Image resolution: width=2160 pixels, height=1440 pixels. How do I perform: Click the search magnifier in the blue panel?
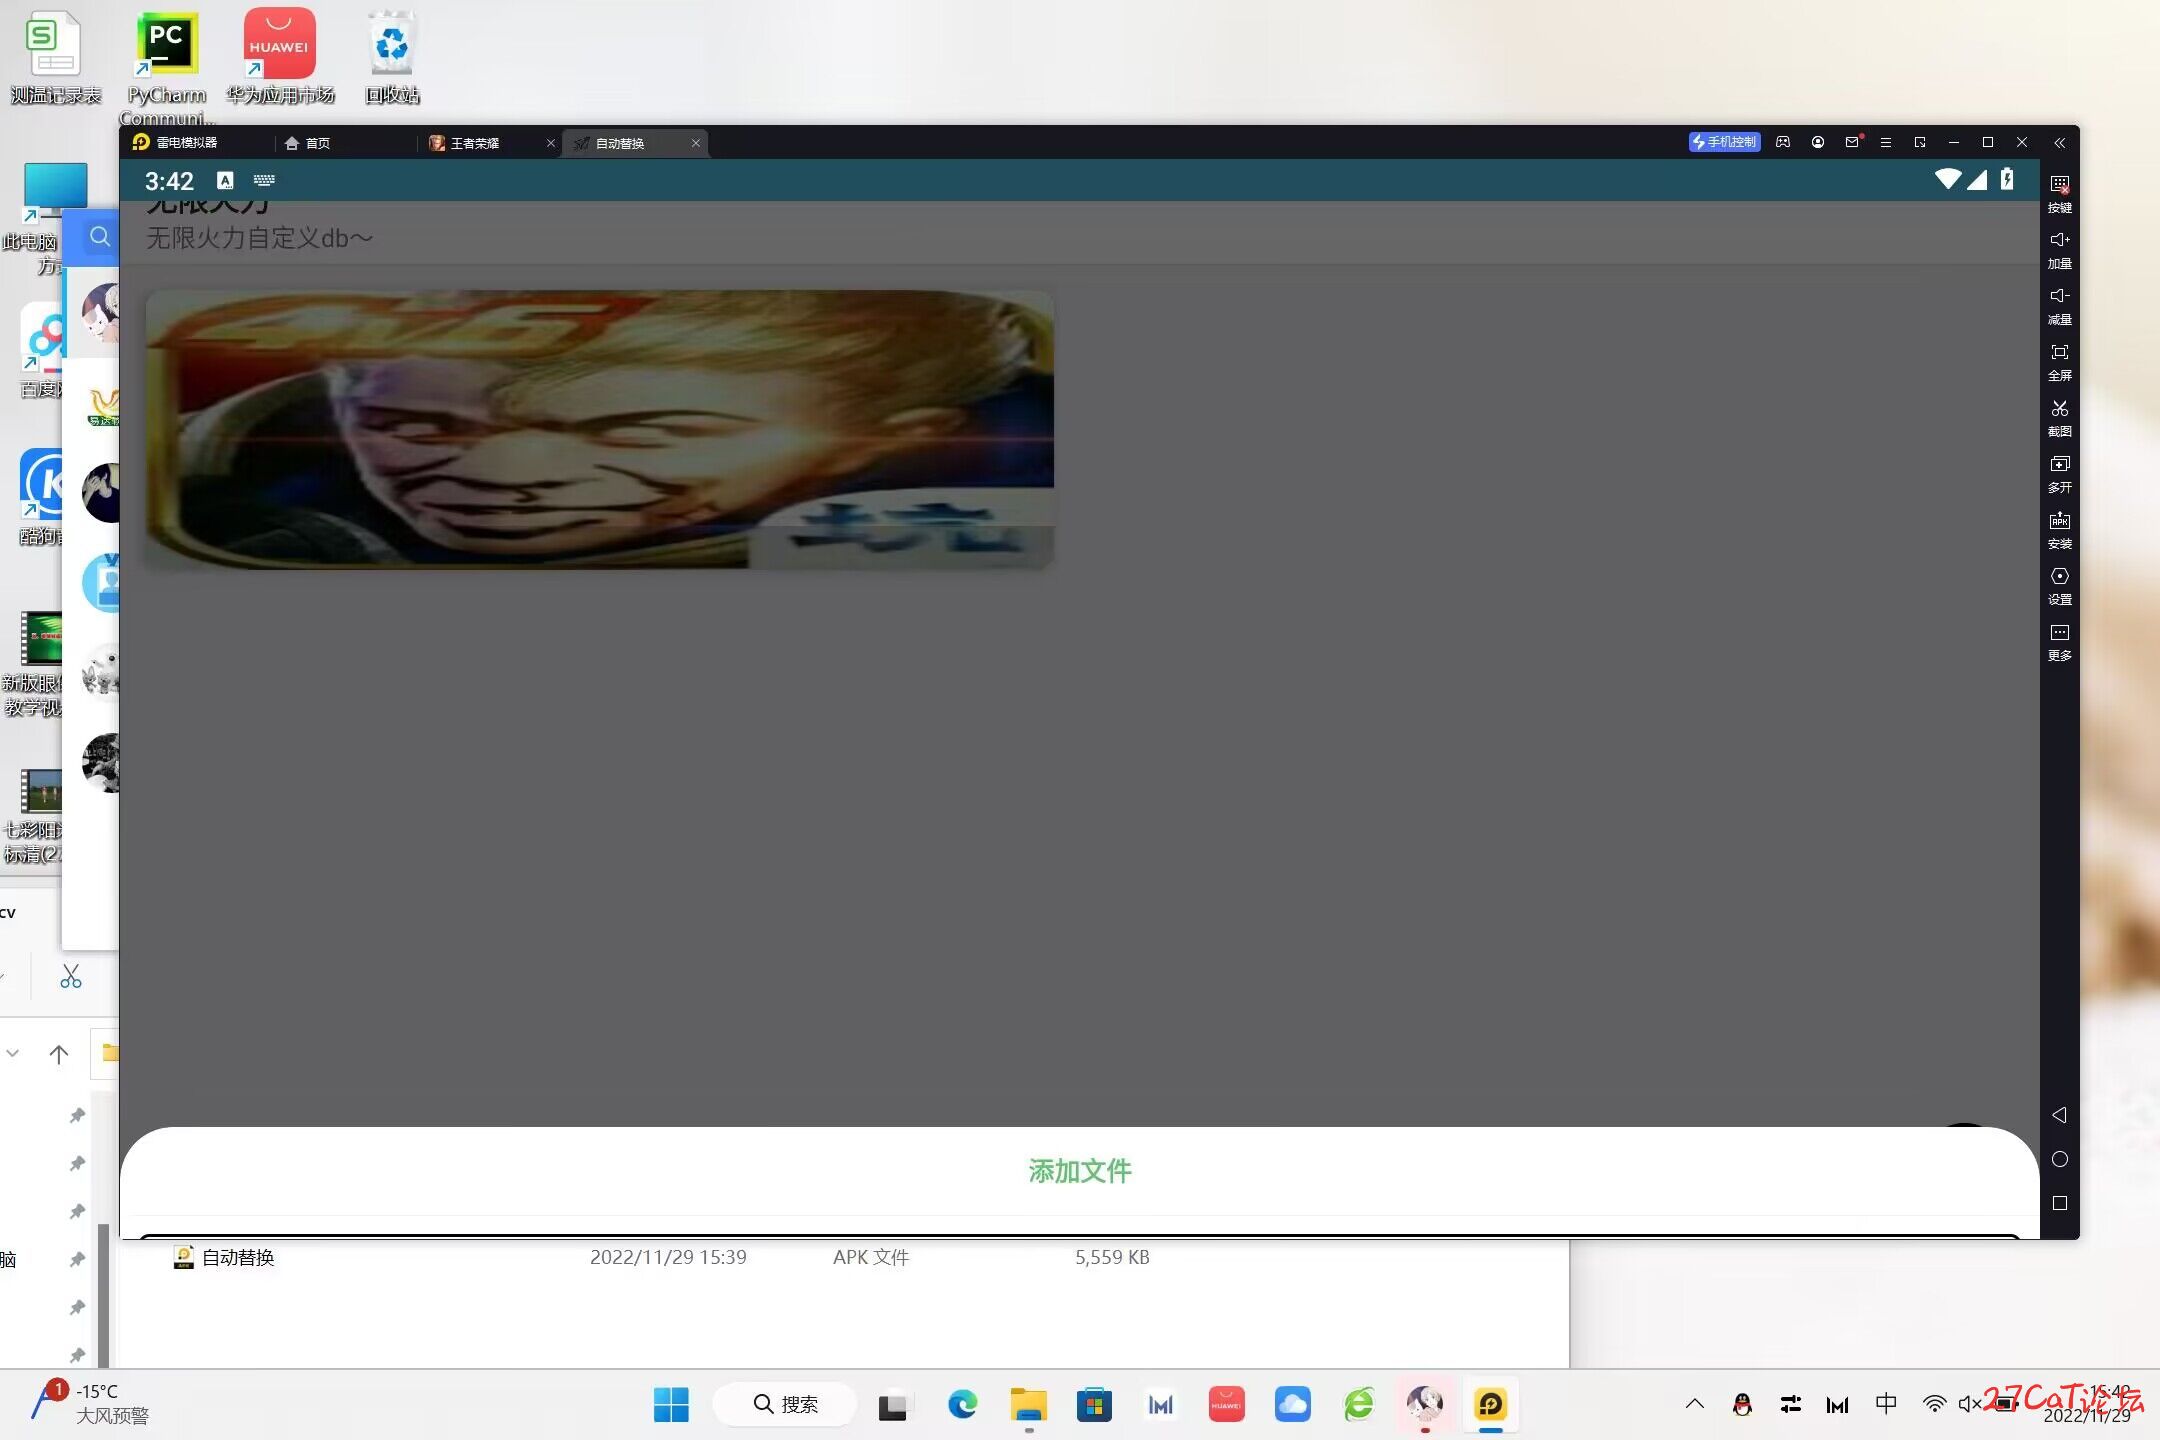[x=99, y=237]
